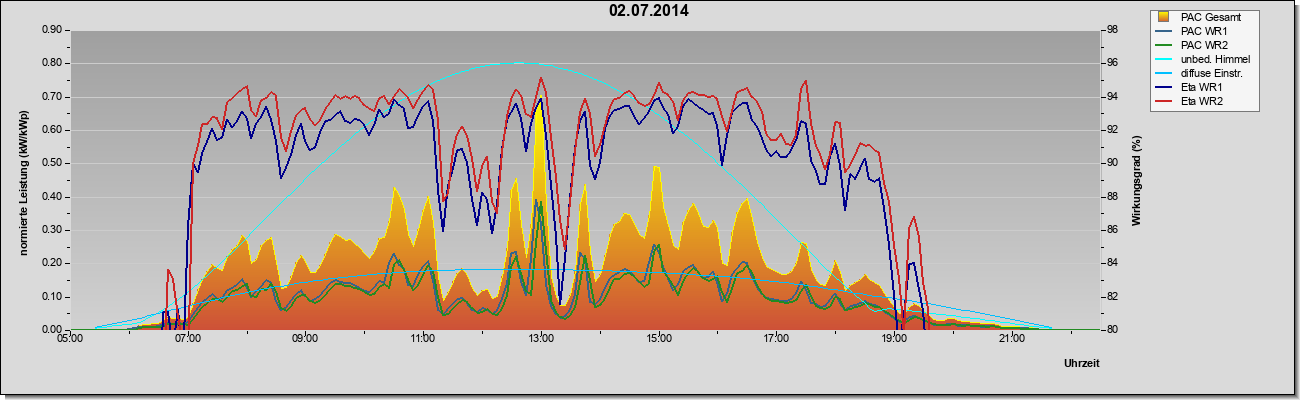1300x400 pixels.
Task: Click the diffuse Einstr. legend marker
Action: (x=1164, y=73)
